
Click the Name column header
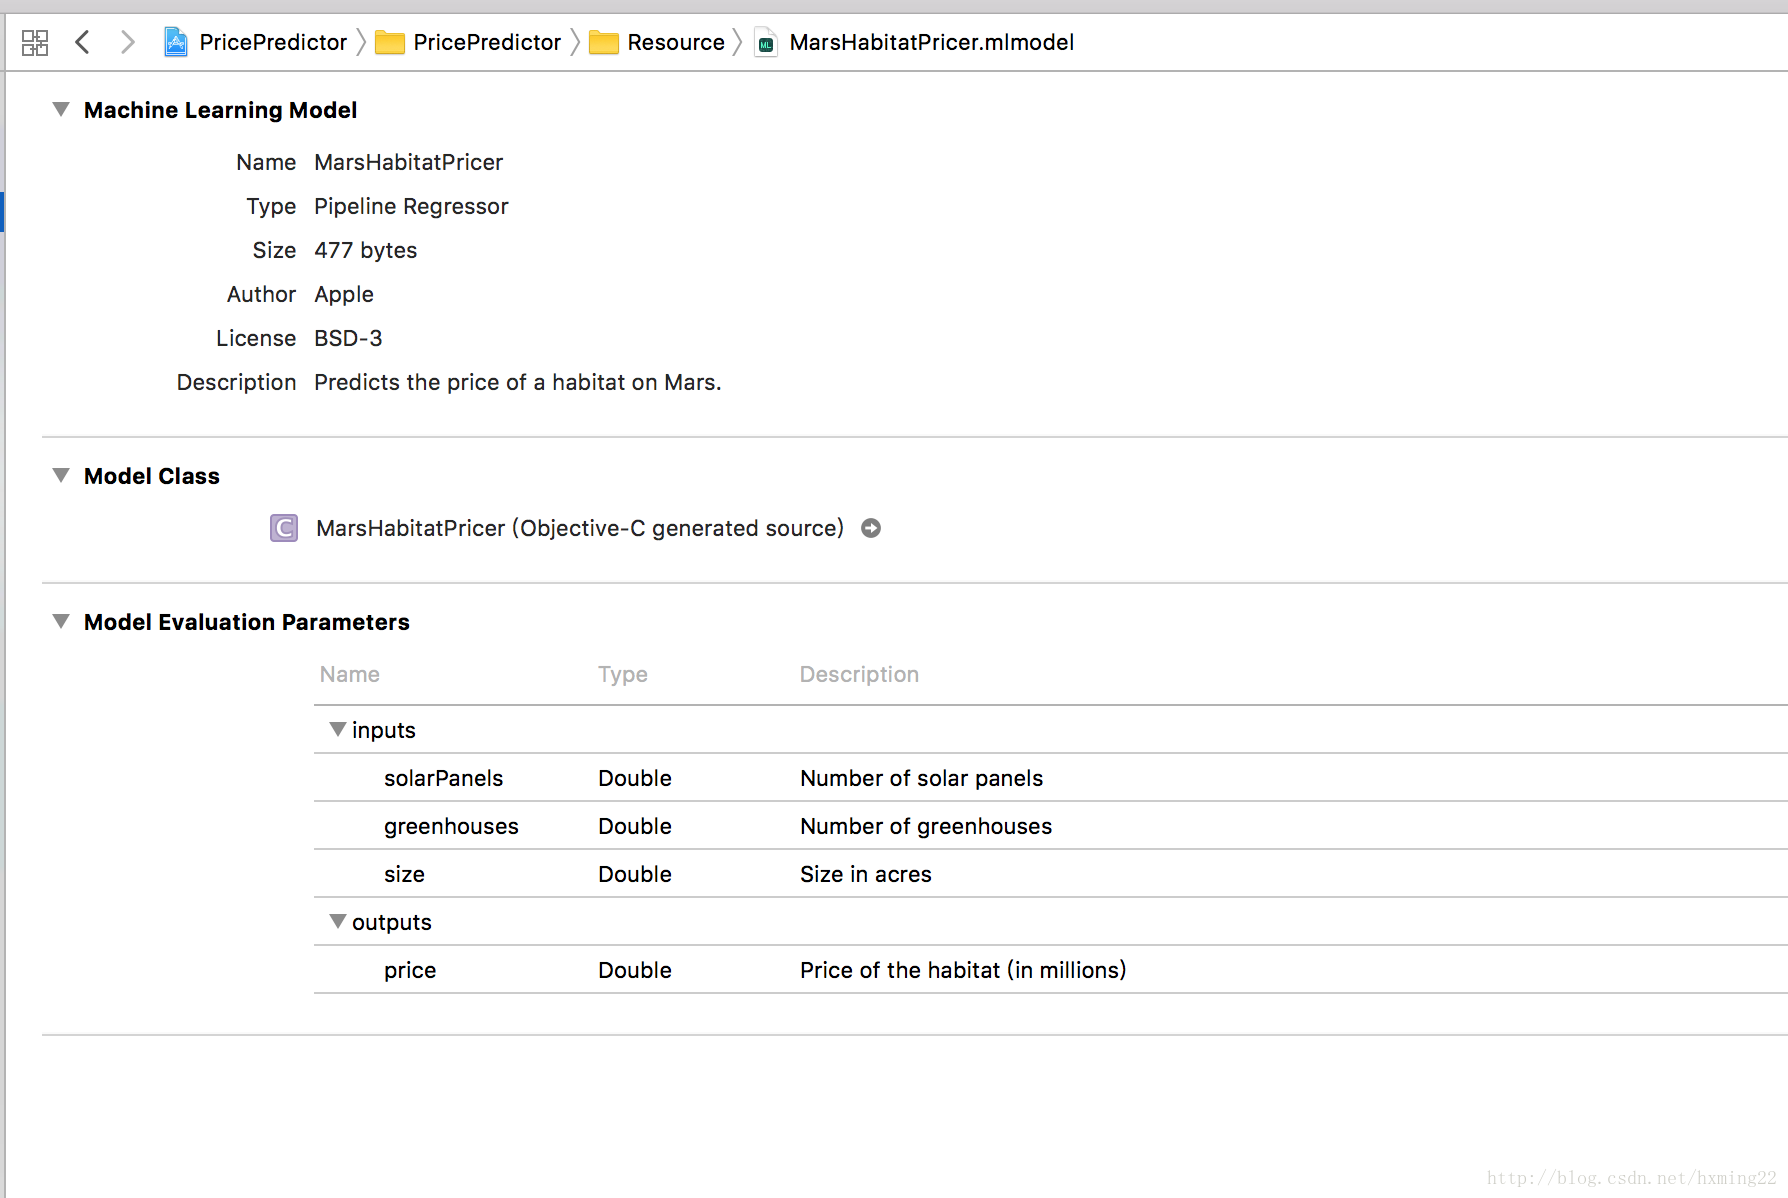pos(349,674)
